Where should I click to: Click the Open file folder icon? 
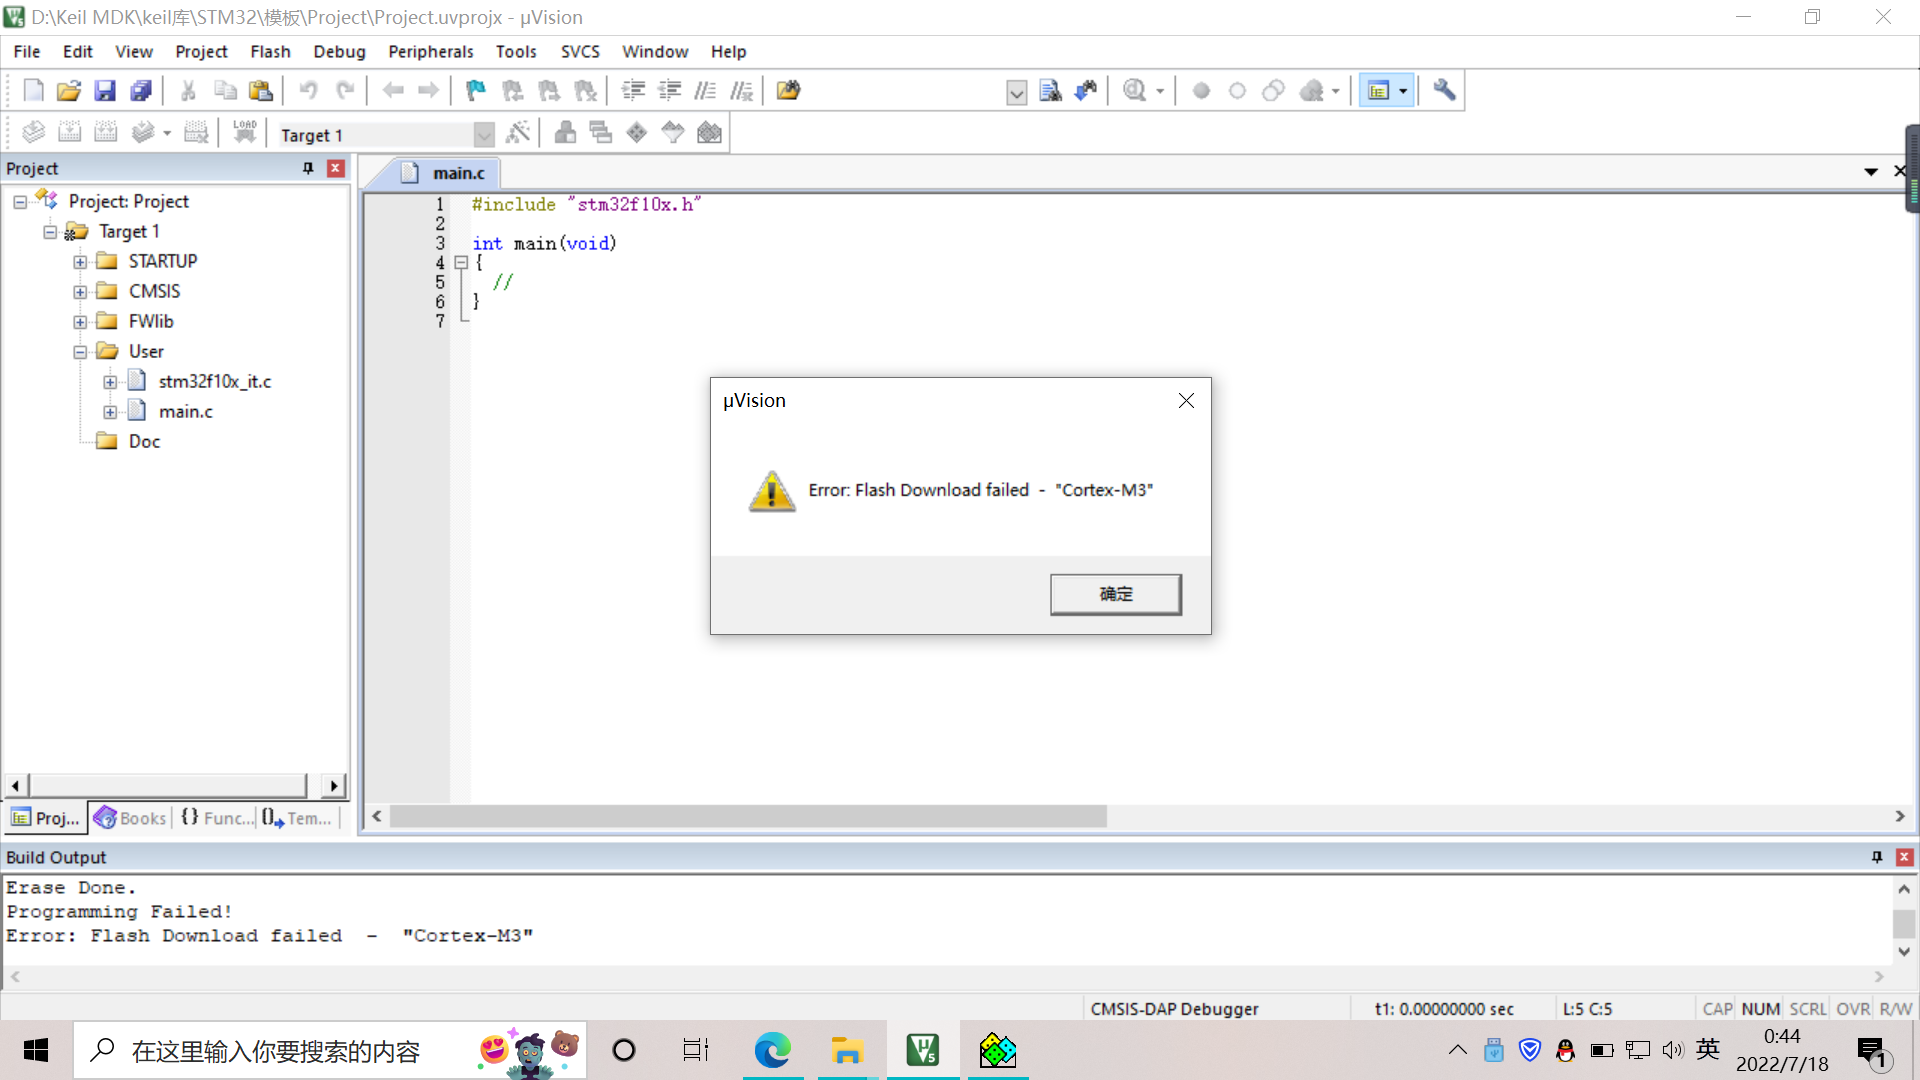[x=69, y=91]
